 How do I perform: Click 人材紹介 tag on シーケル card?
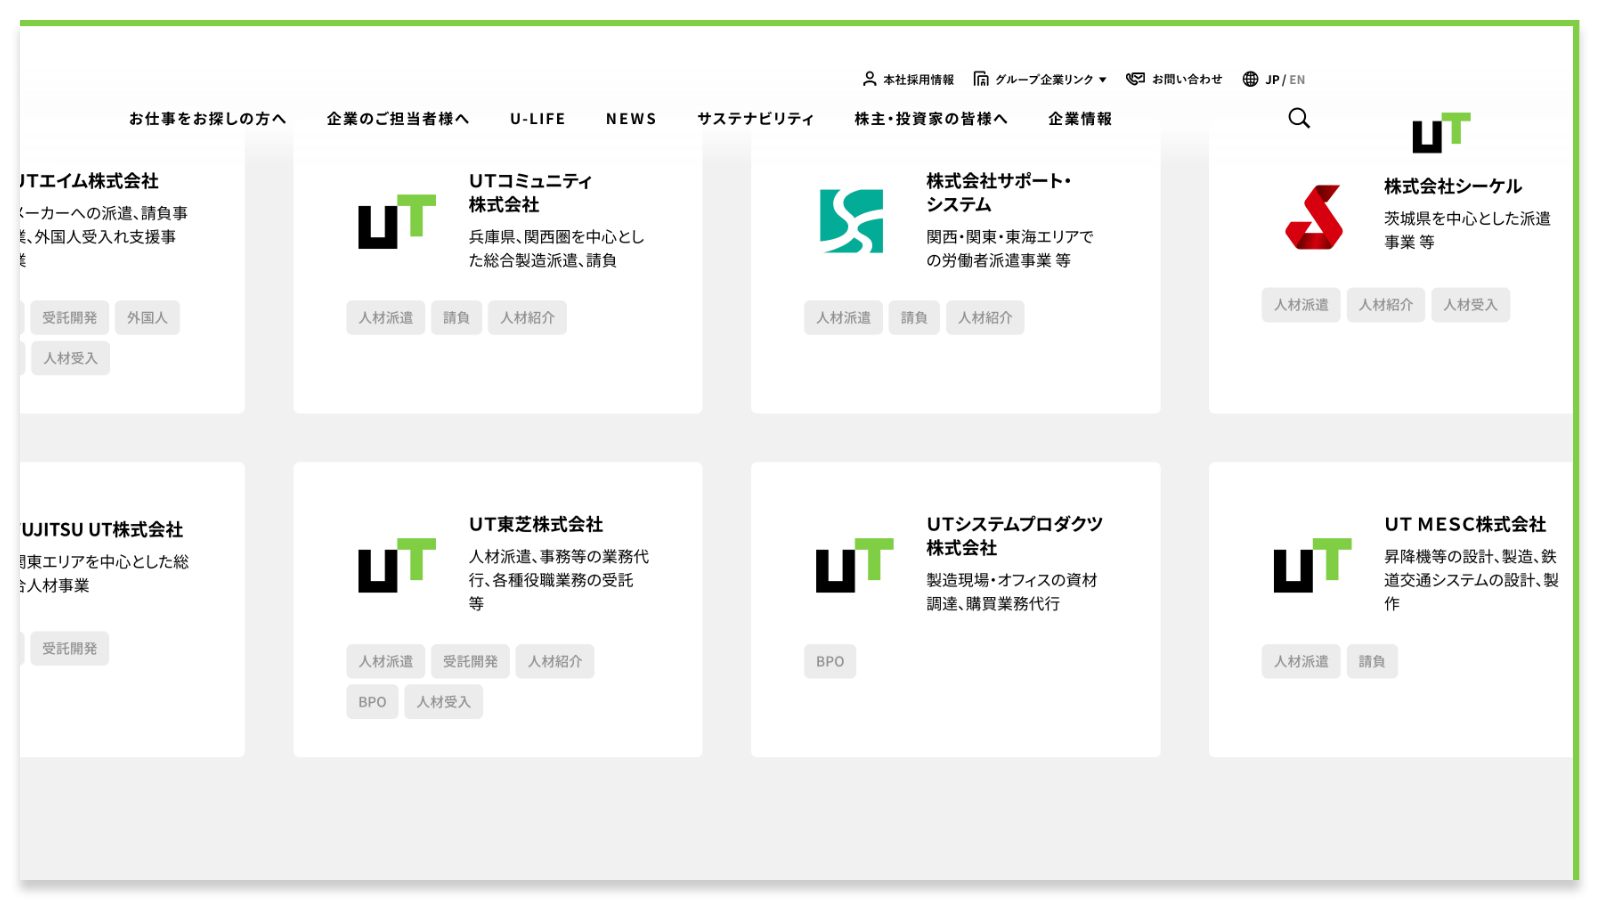pyautogui.click(x=1386, y=305)
